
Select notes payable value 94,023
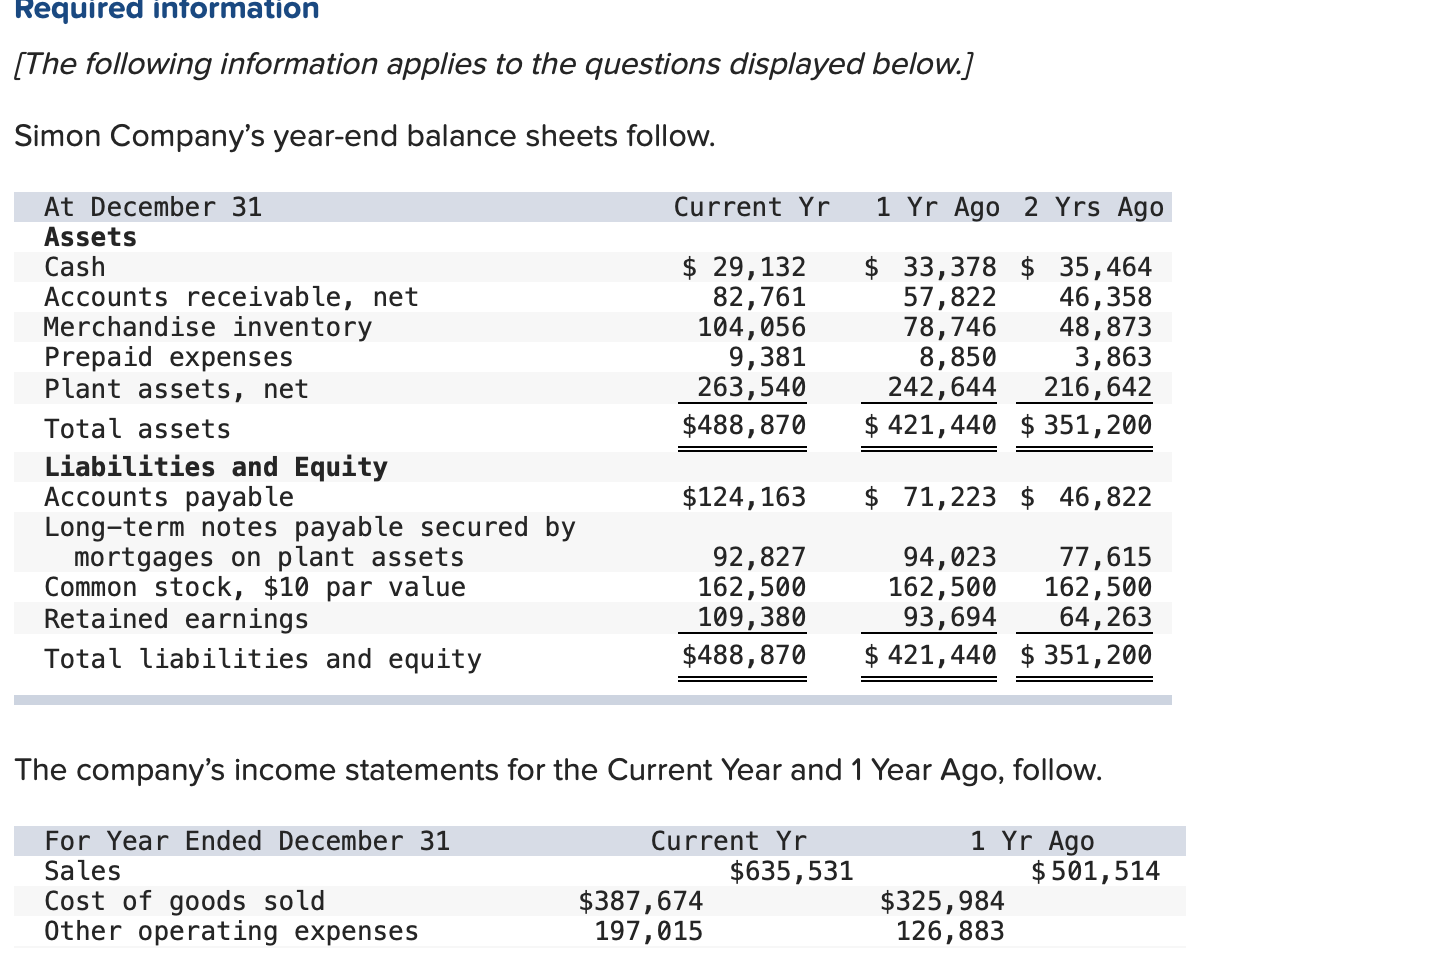click(950, 557)
